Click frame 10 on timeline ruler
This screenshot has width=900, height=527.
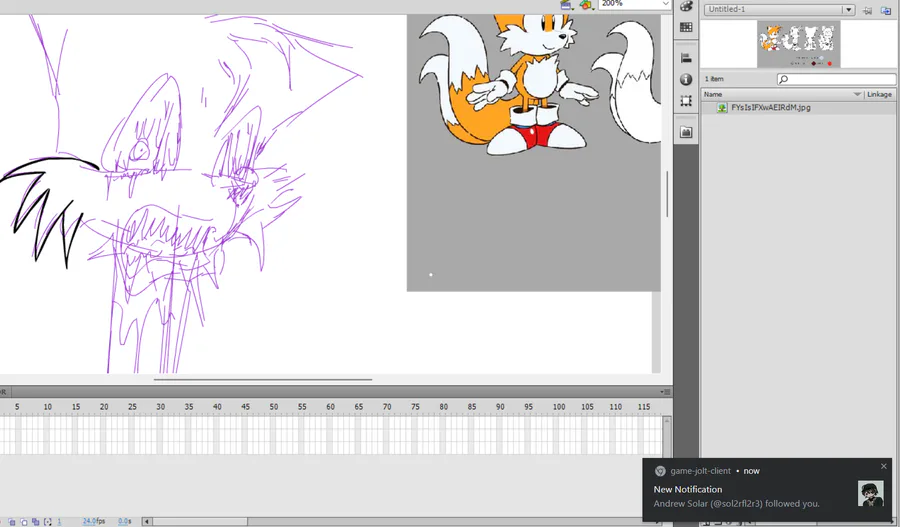click(x=47, y=406)
